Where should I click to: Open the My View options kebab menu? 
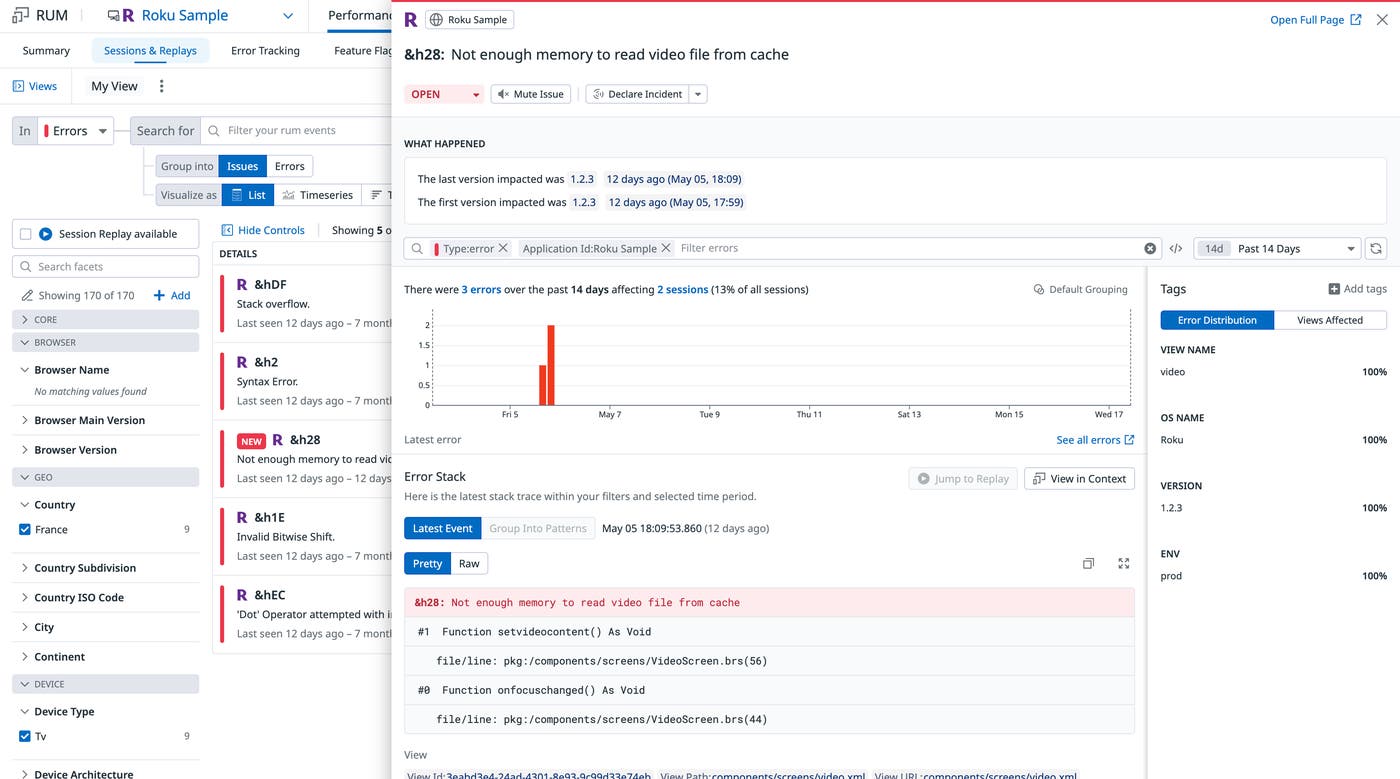(162, 86)
